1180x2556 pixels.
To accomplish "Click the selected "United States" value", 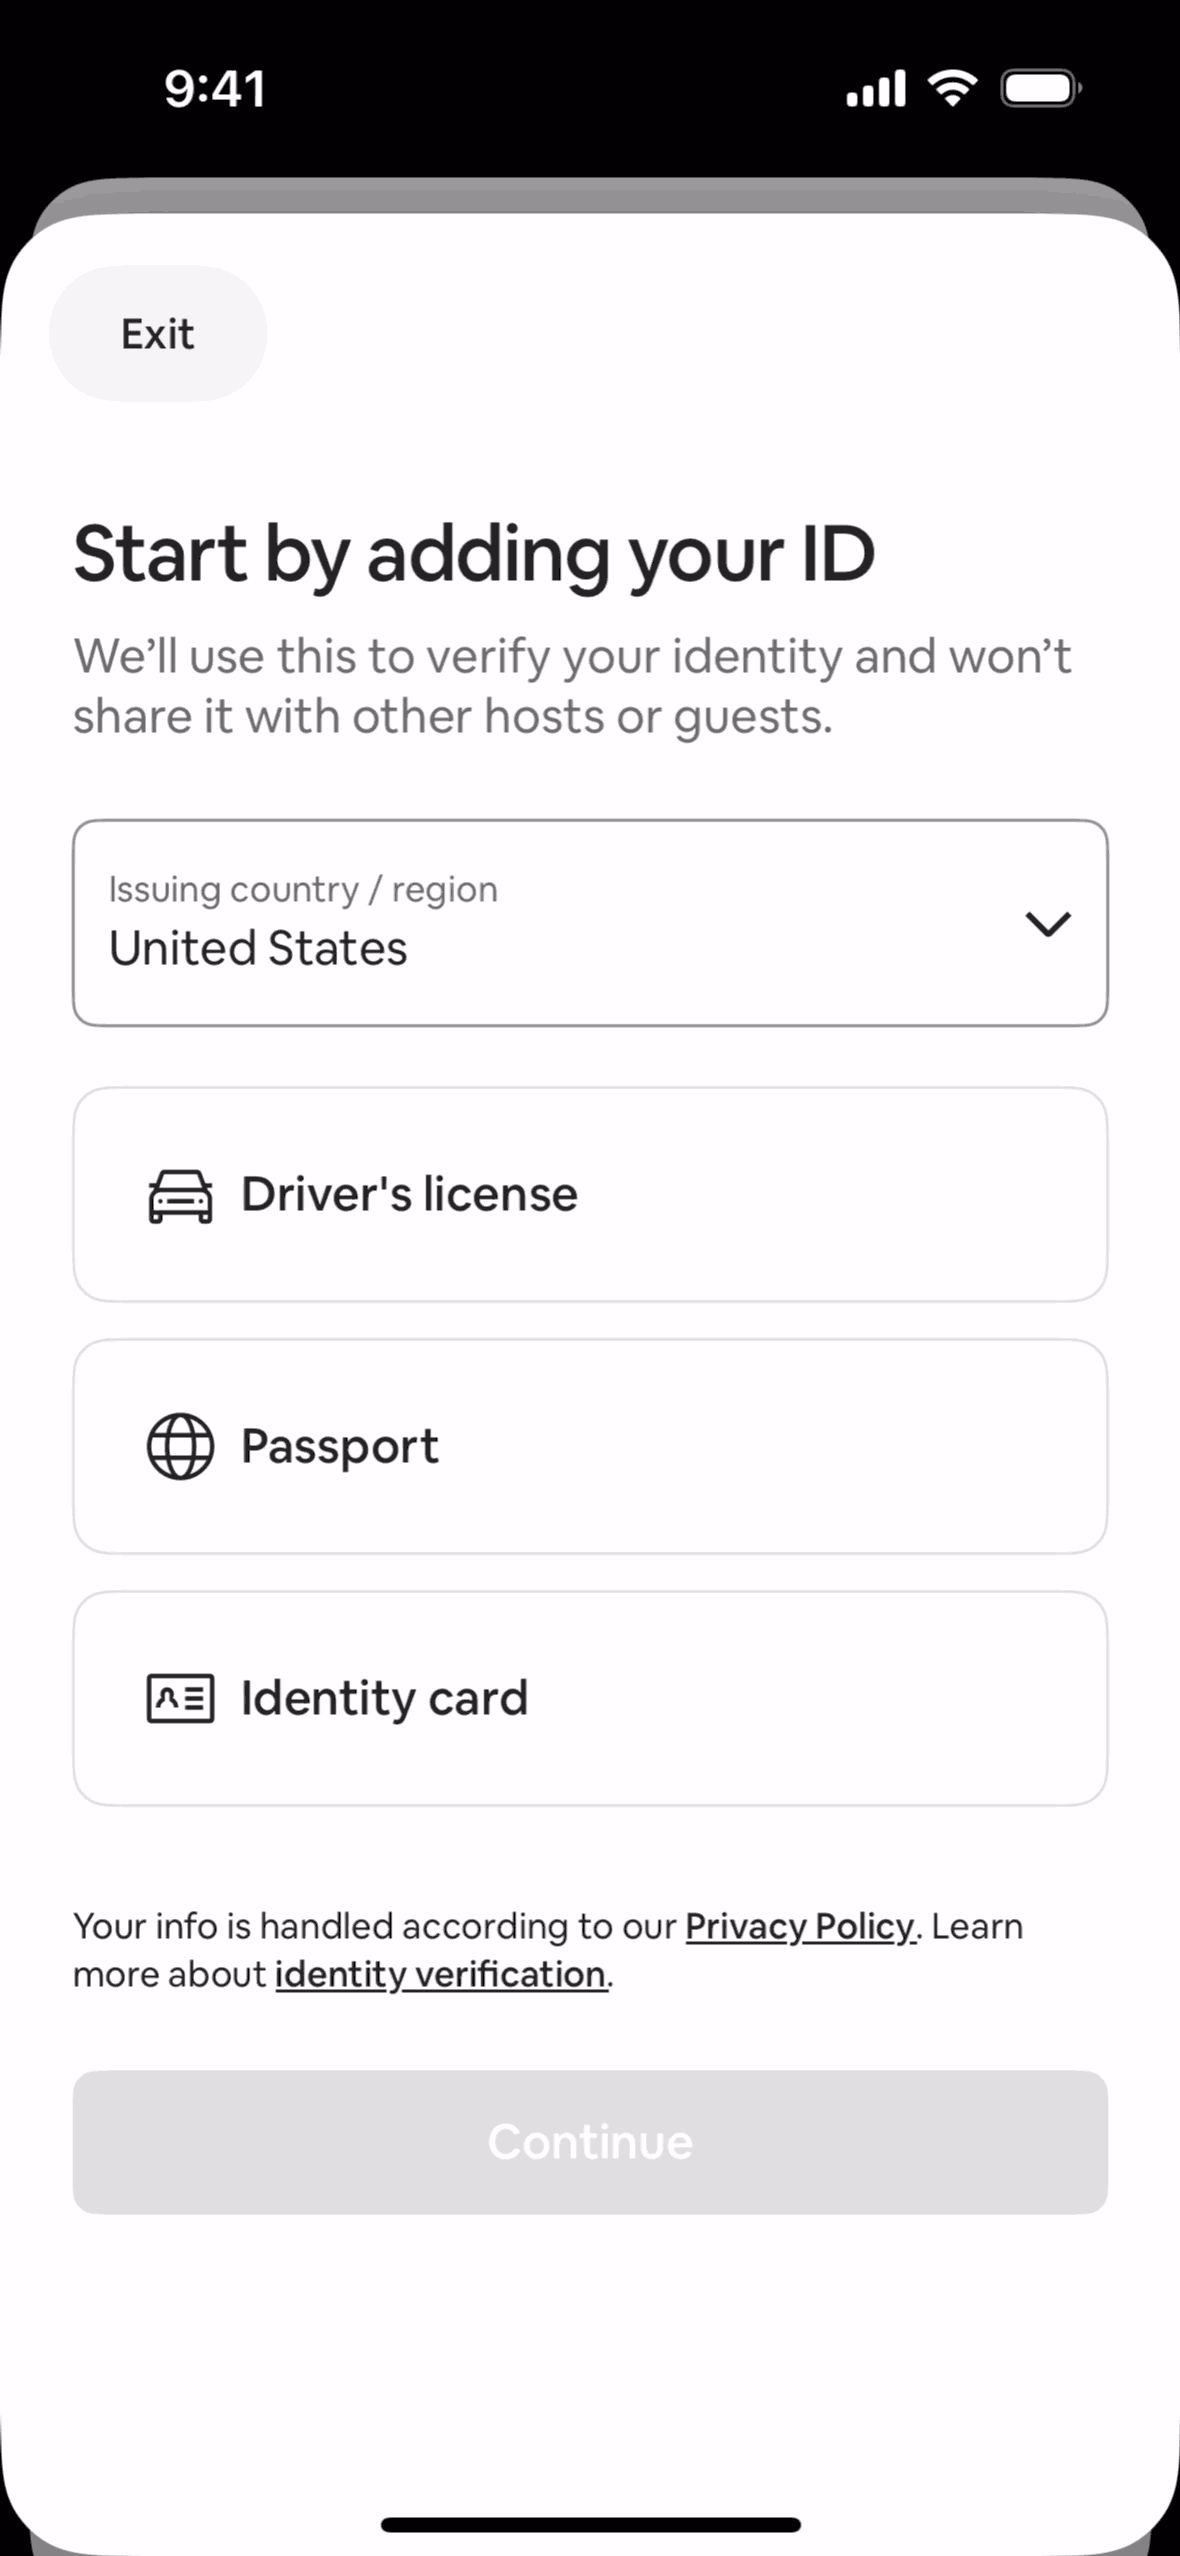I will point(258,948).
